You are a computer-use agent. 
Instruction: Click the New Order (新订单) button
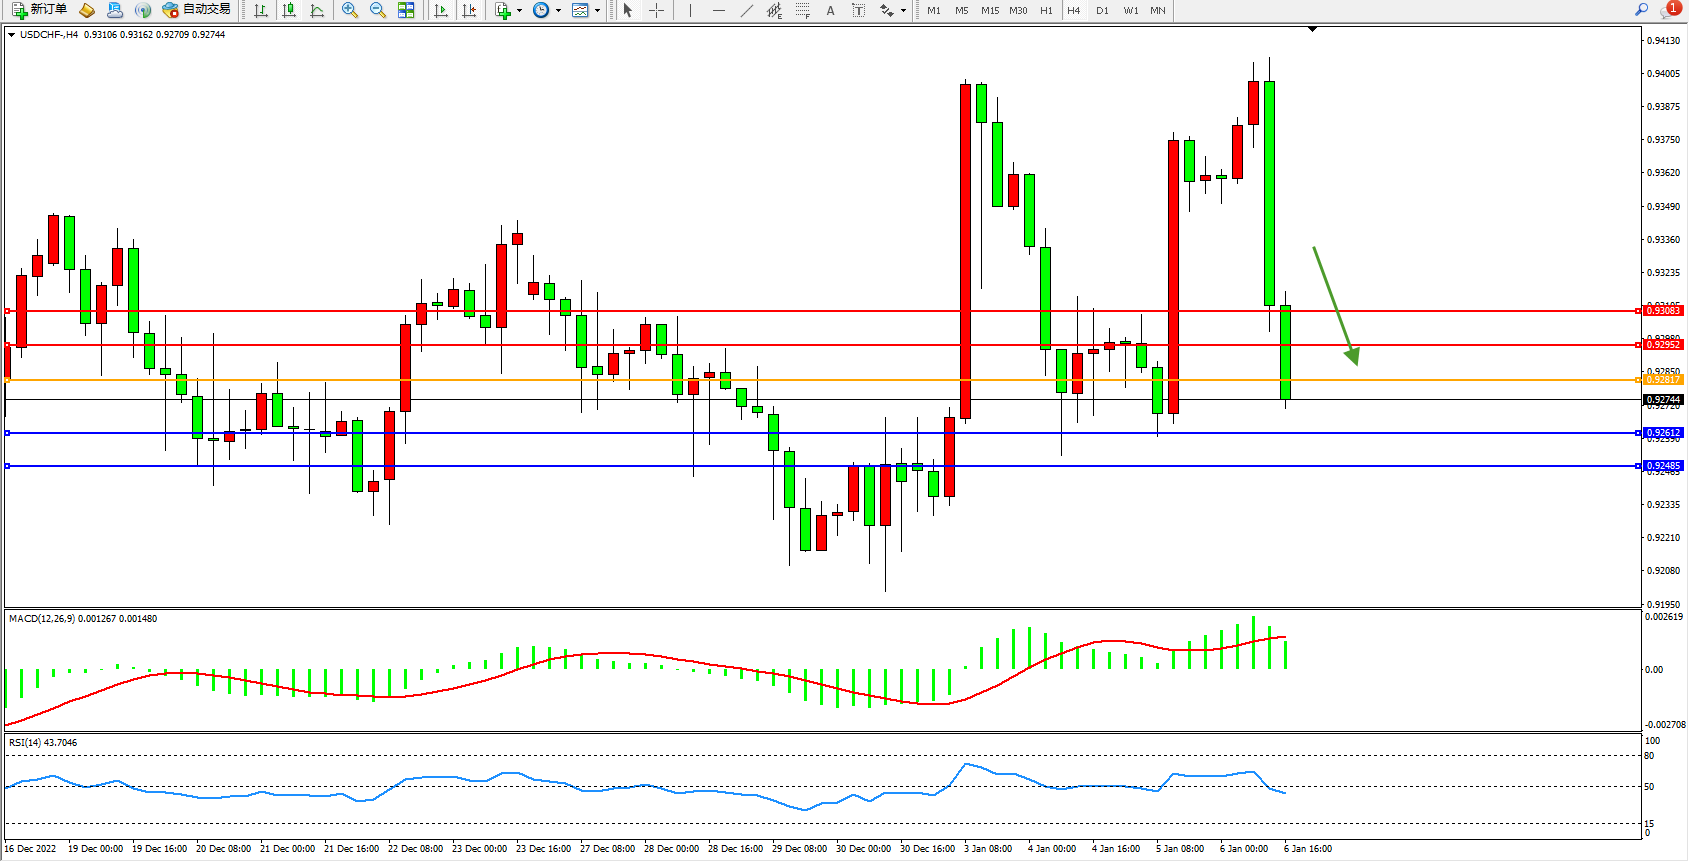click(40, 10)
